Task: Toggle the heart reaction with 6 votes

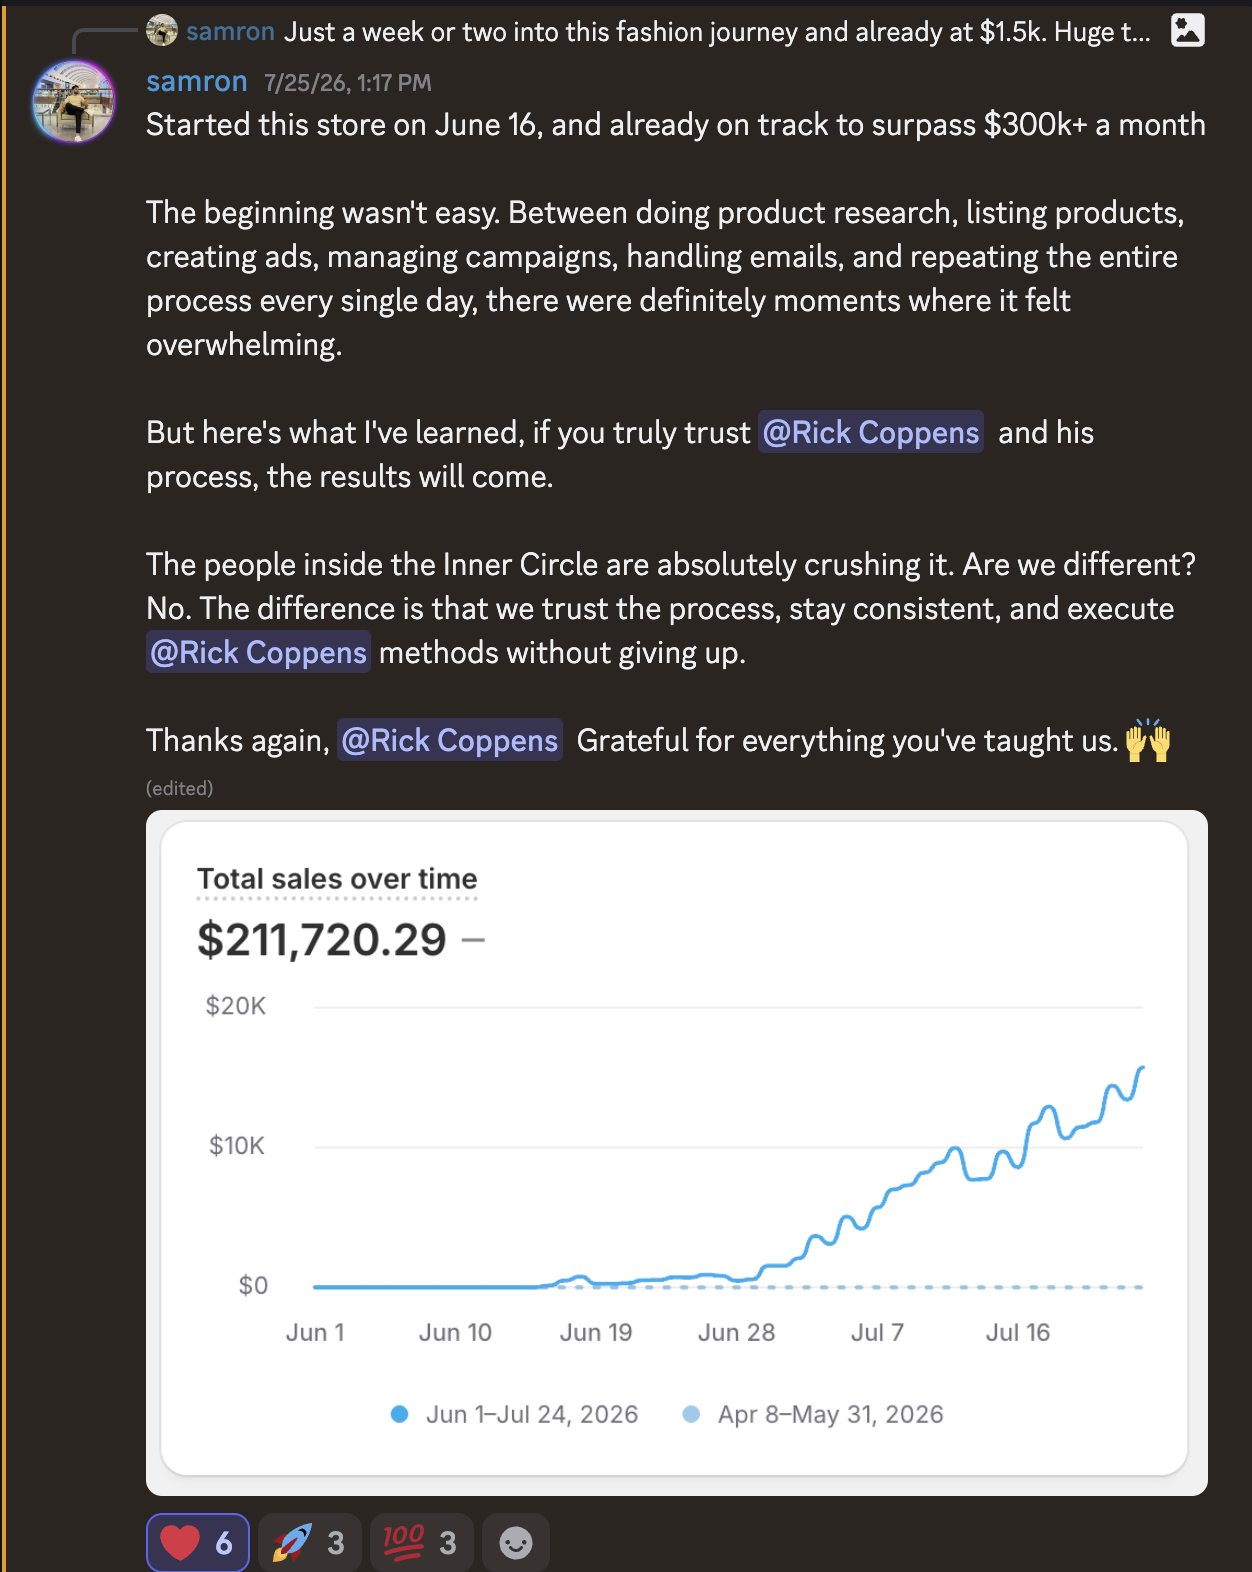Action: 198,1542
